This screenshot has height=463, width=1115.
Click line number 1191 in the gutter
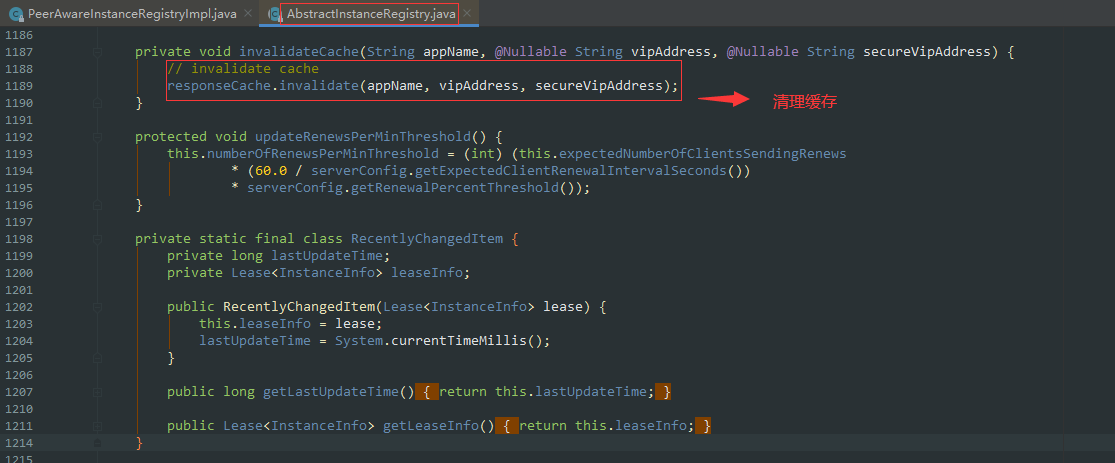coord(18,120)
